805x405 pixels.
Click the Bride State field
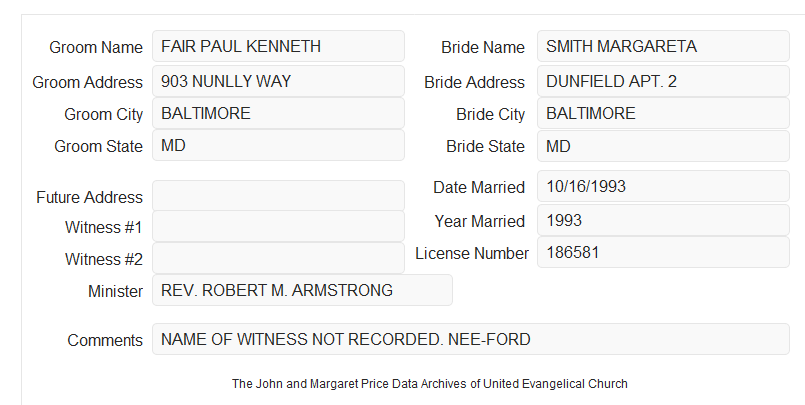click(663, 146)
